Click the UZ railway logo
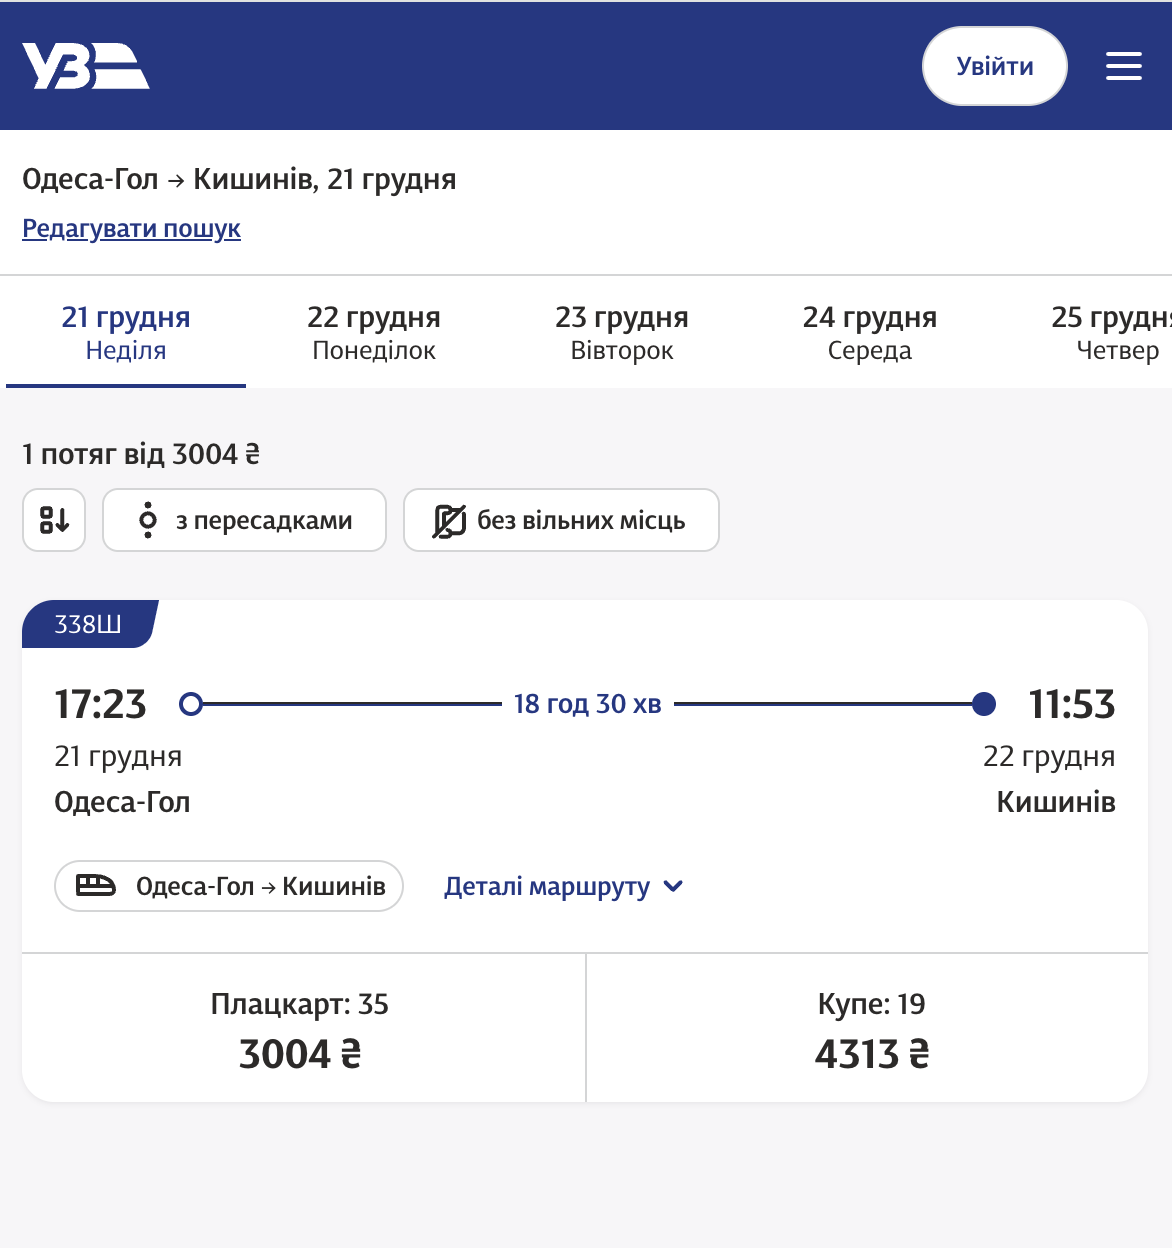This screenshot has height=1248, width=1172. 86,66
